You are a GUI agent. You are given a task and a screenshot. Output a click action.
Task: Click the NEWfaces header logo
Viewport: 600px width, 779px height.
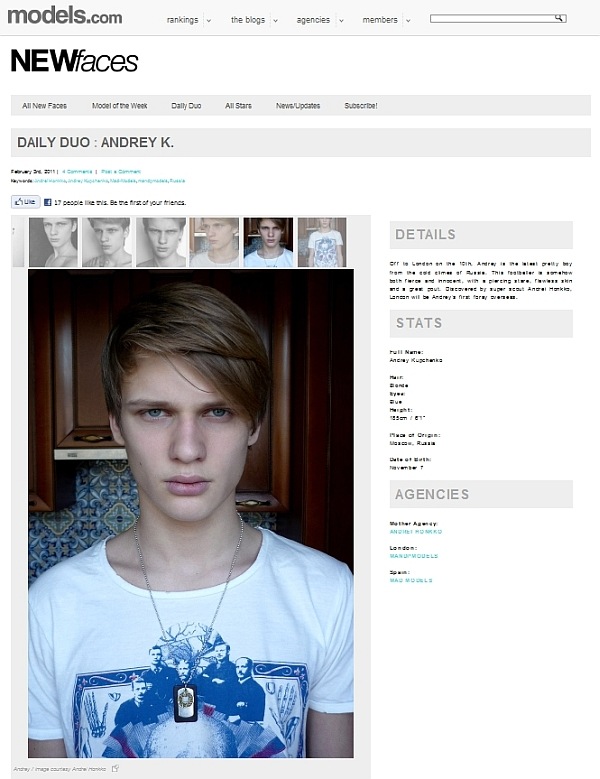tap(74, 61)
